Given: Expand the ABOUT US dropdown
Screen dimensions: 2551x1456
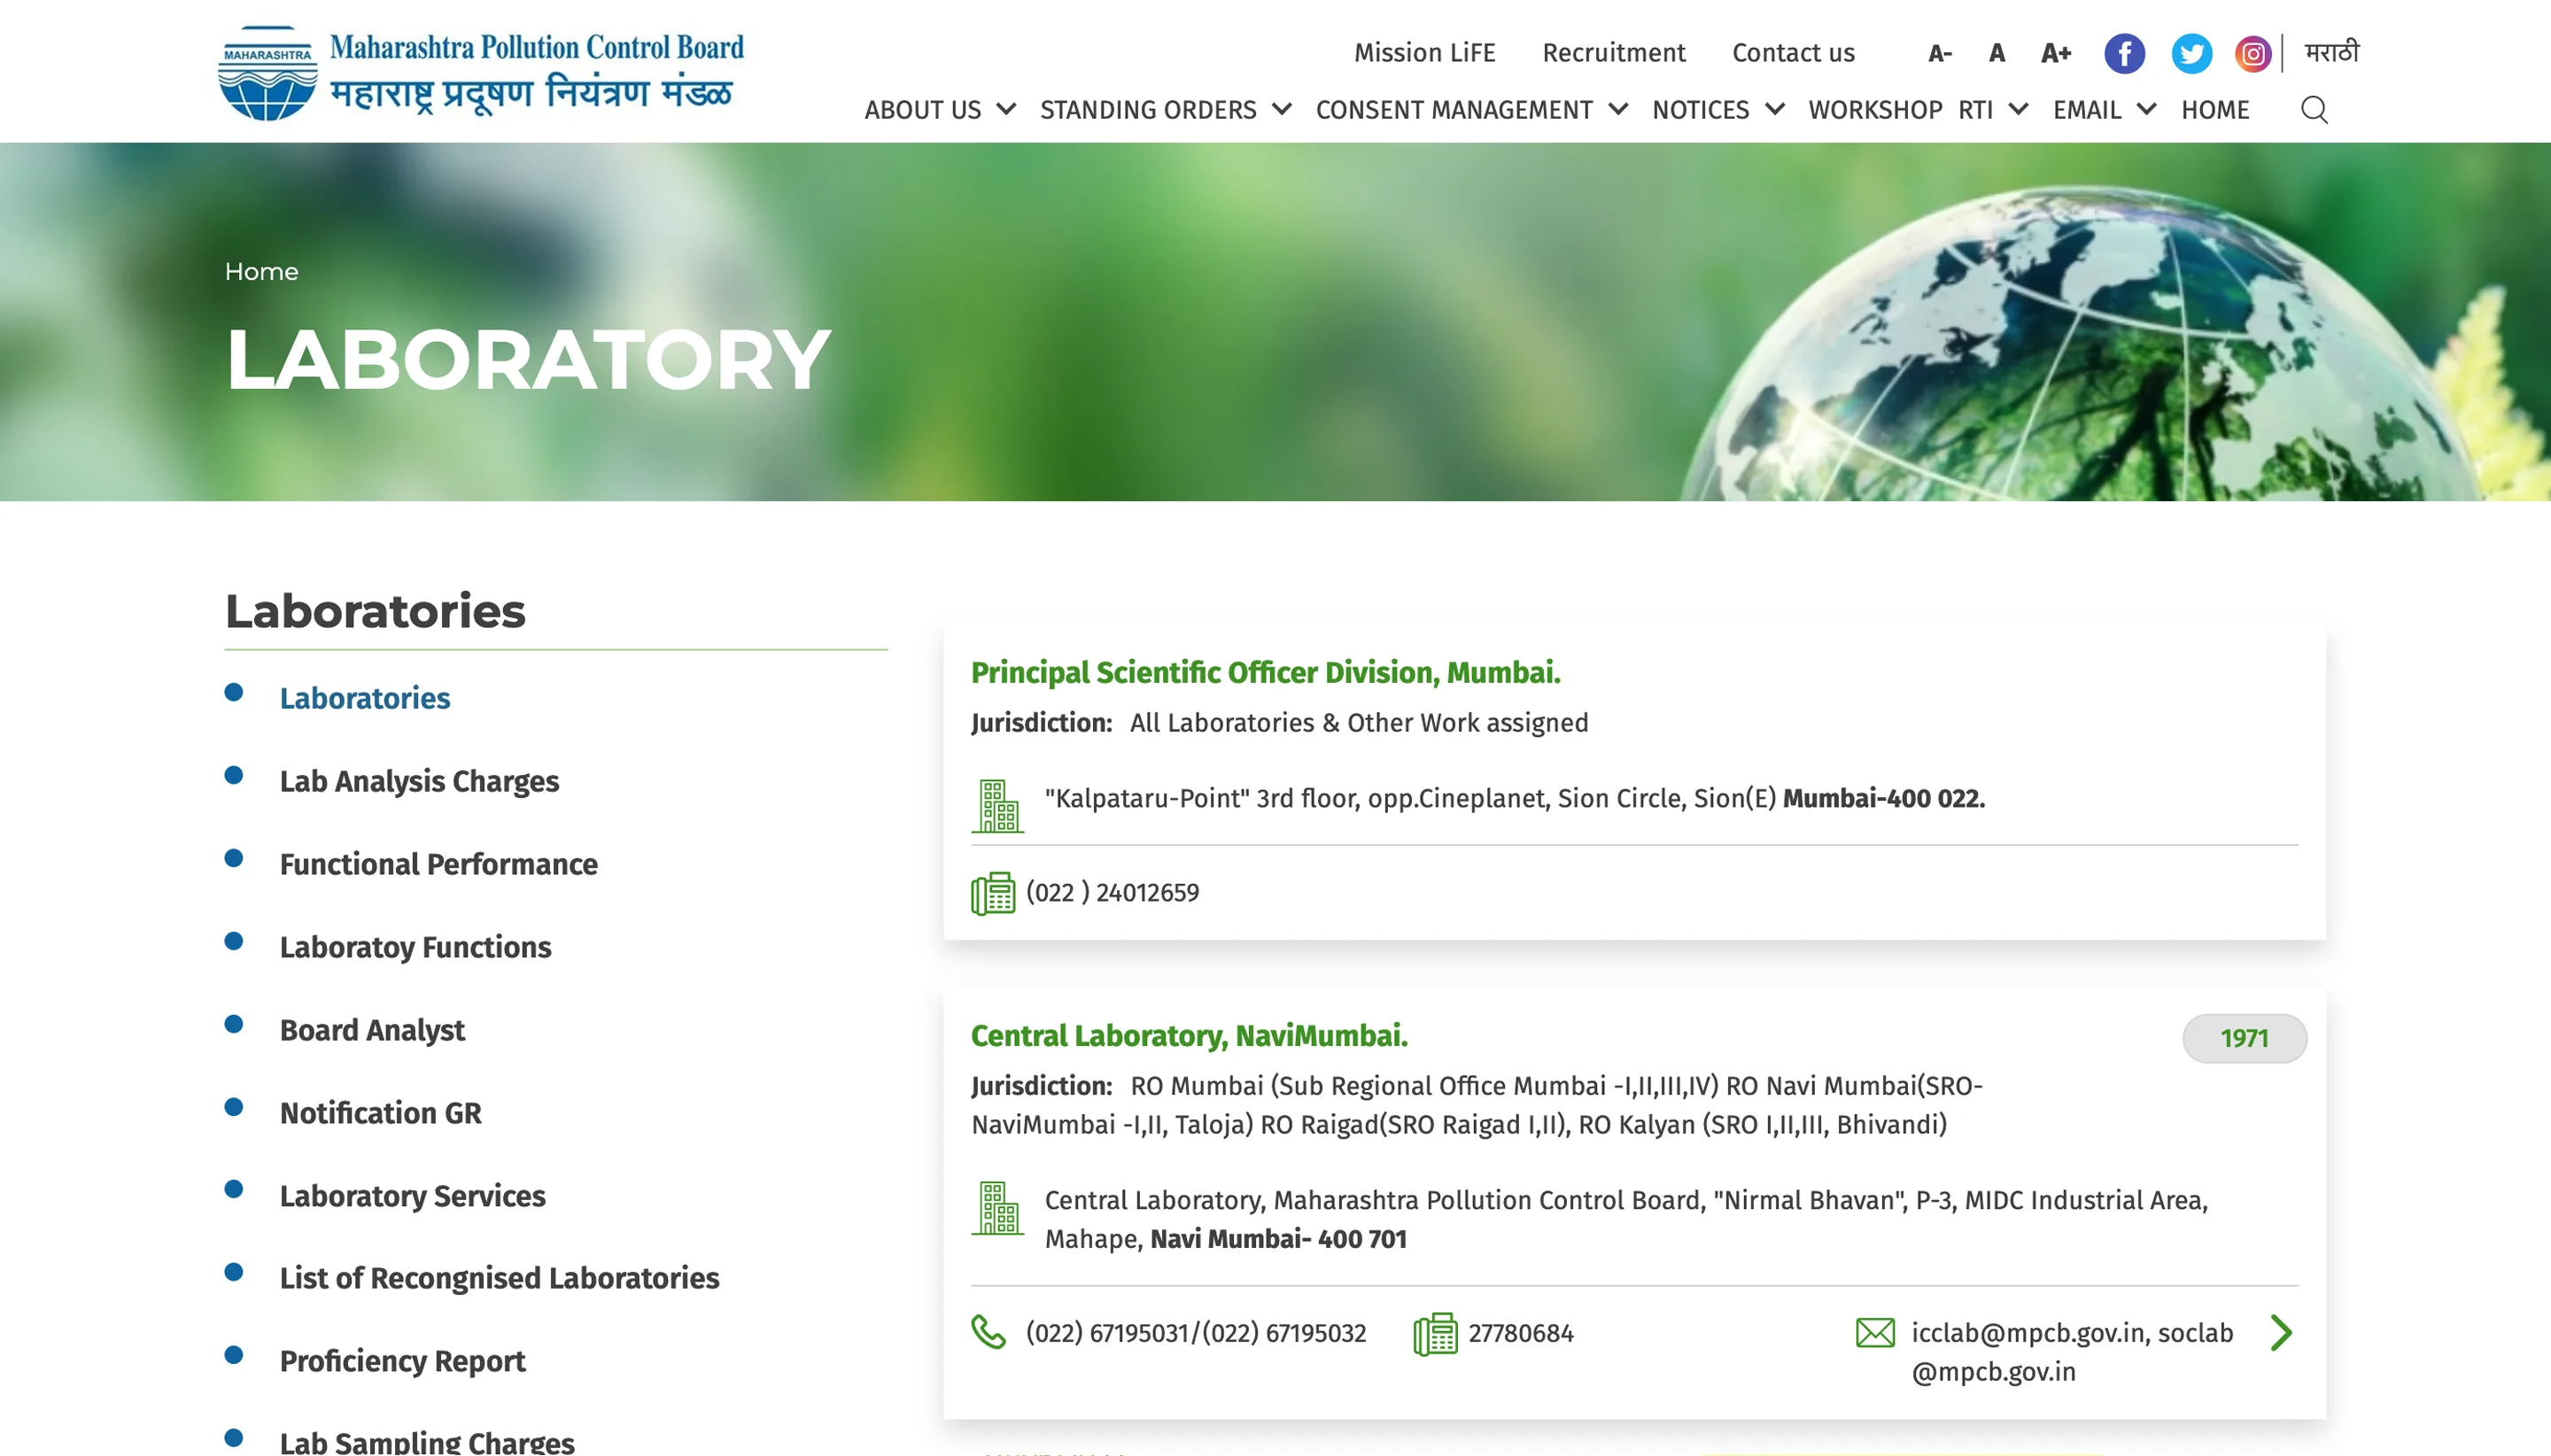Looking at the screenshot, I should click(939, 110).
